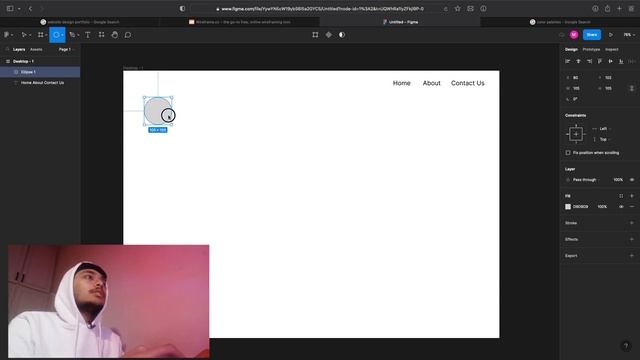This screenshot has width=640, height=360.
Task: Add a stroke with the plus icon
Action: [x=632, y=223]
